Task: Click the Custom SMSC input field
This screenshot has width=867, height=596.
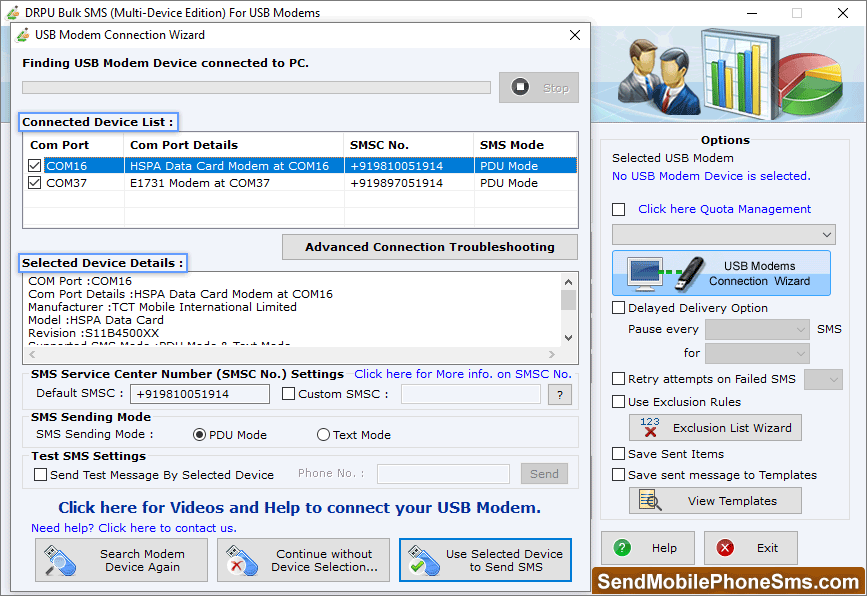Action: coord(471,394)
